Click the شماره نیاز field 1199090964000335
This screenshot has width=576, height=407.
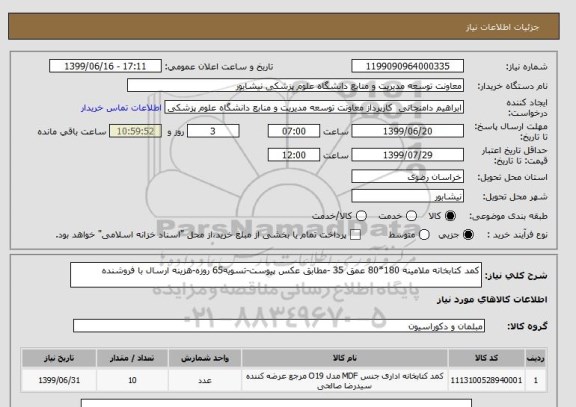click(x=407, y=66)
